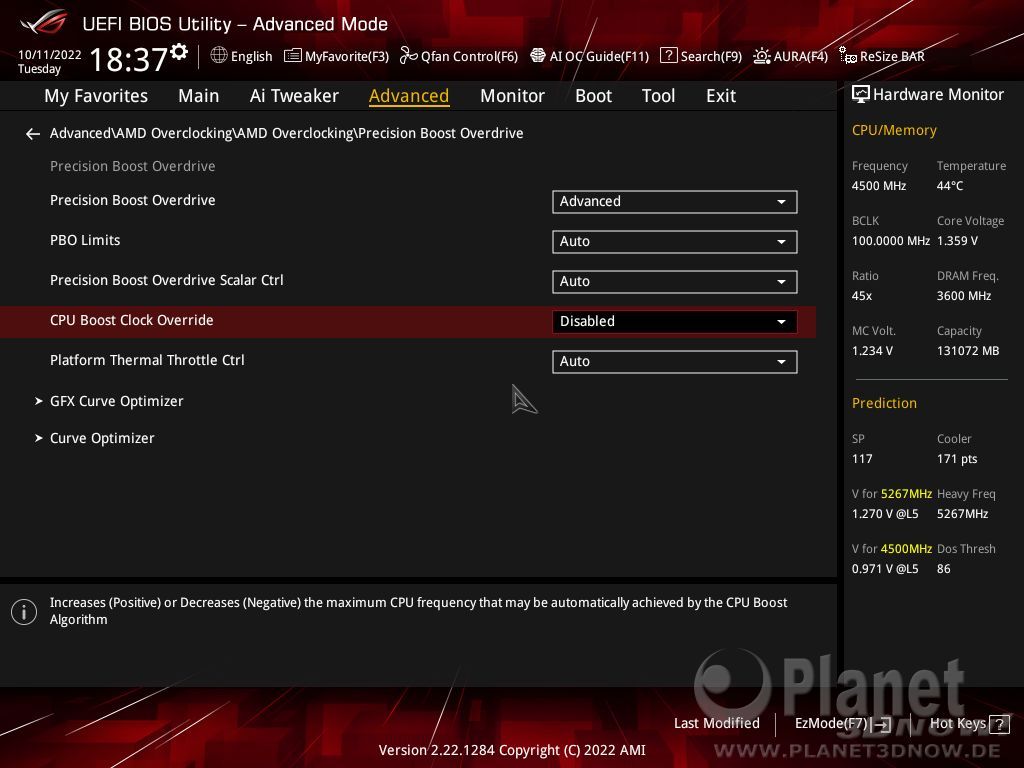Image resolution: width=1024 pixels, height=768 pixels.
Task: Open Platform Thermal Throttle Ctrl dropdown
Action: point(675,362)
